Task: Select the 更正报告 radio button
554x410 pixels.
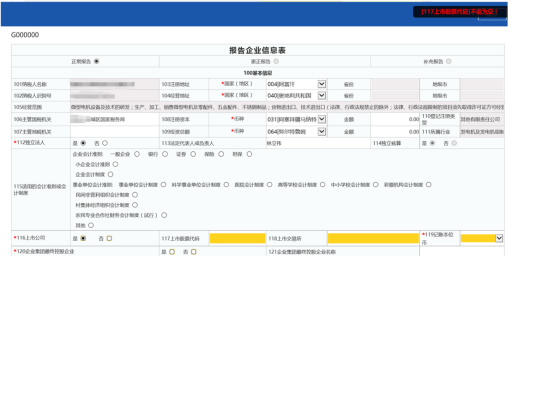Action: 276,61
